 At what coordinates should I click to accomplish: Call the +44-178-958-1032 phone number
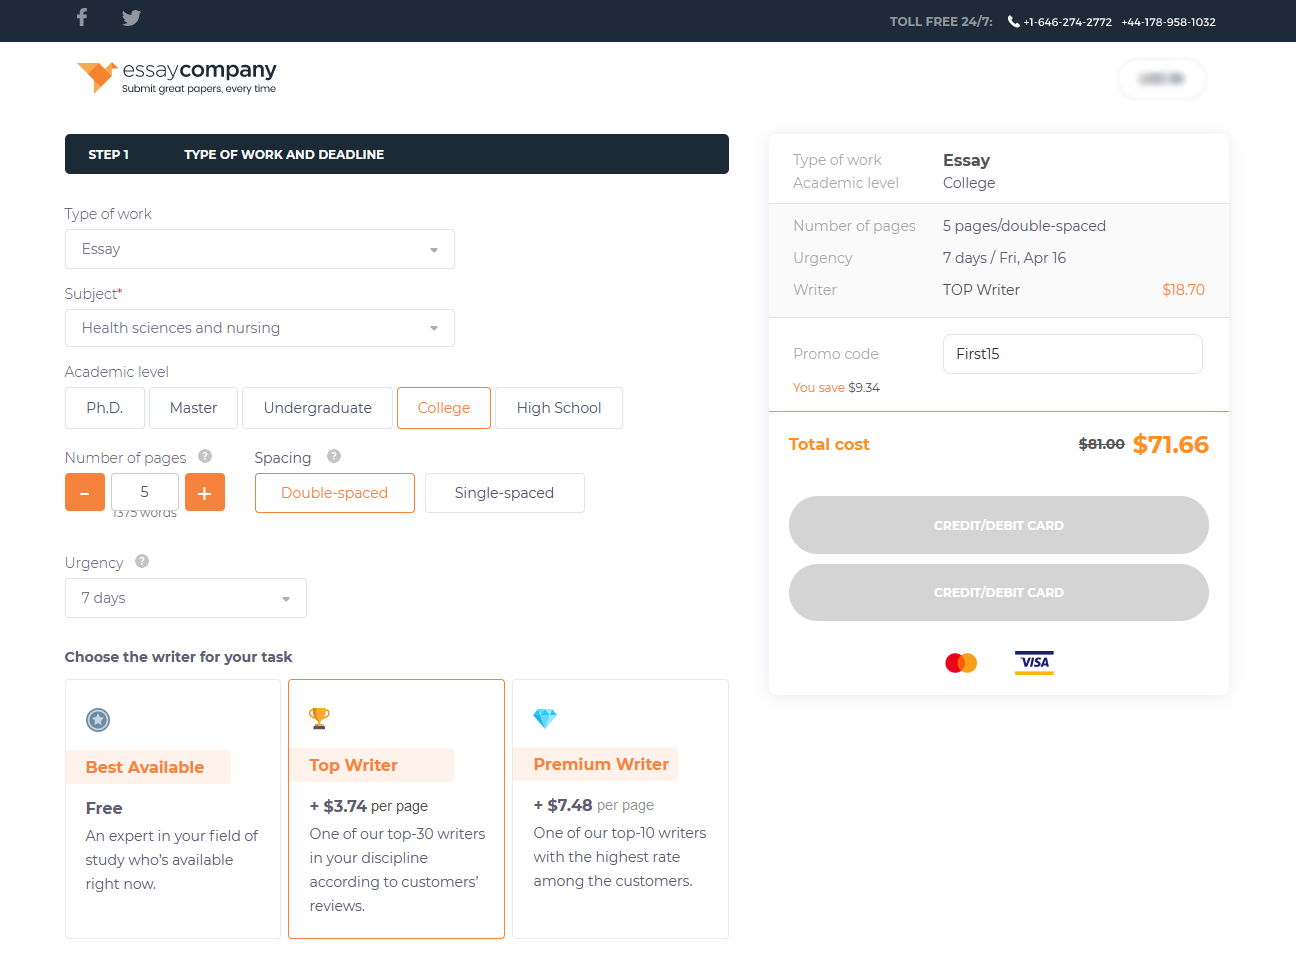click(x=1168, y=22)
